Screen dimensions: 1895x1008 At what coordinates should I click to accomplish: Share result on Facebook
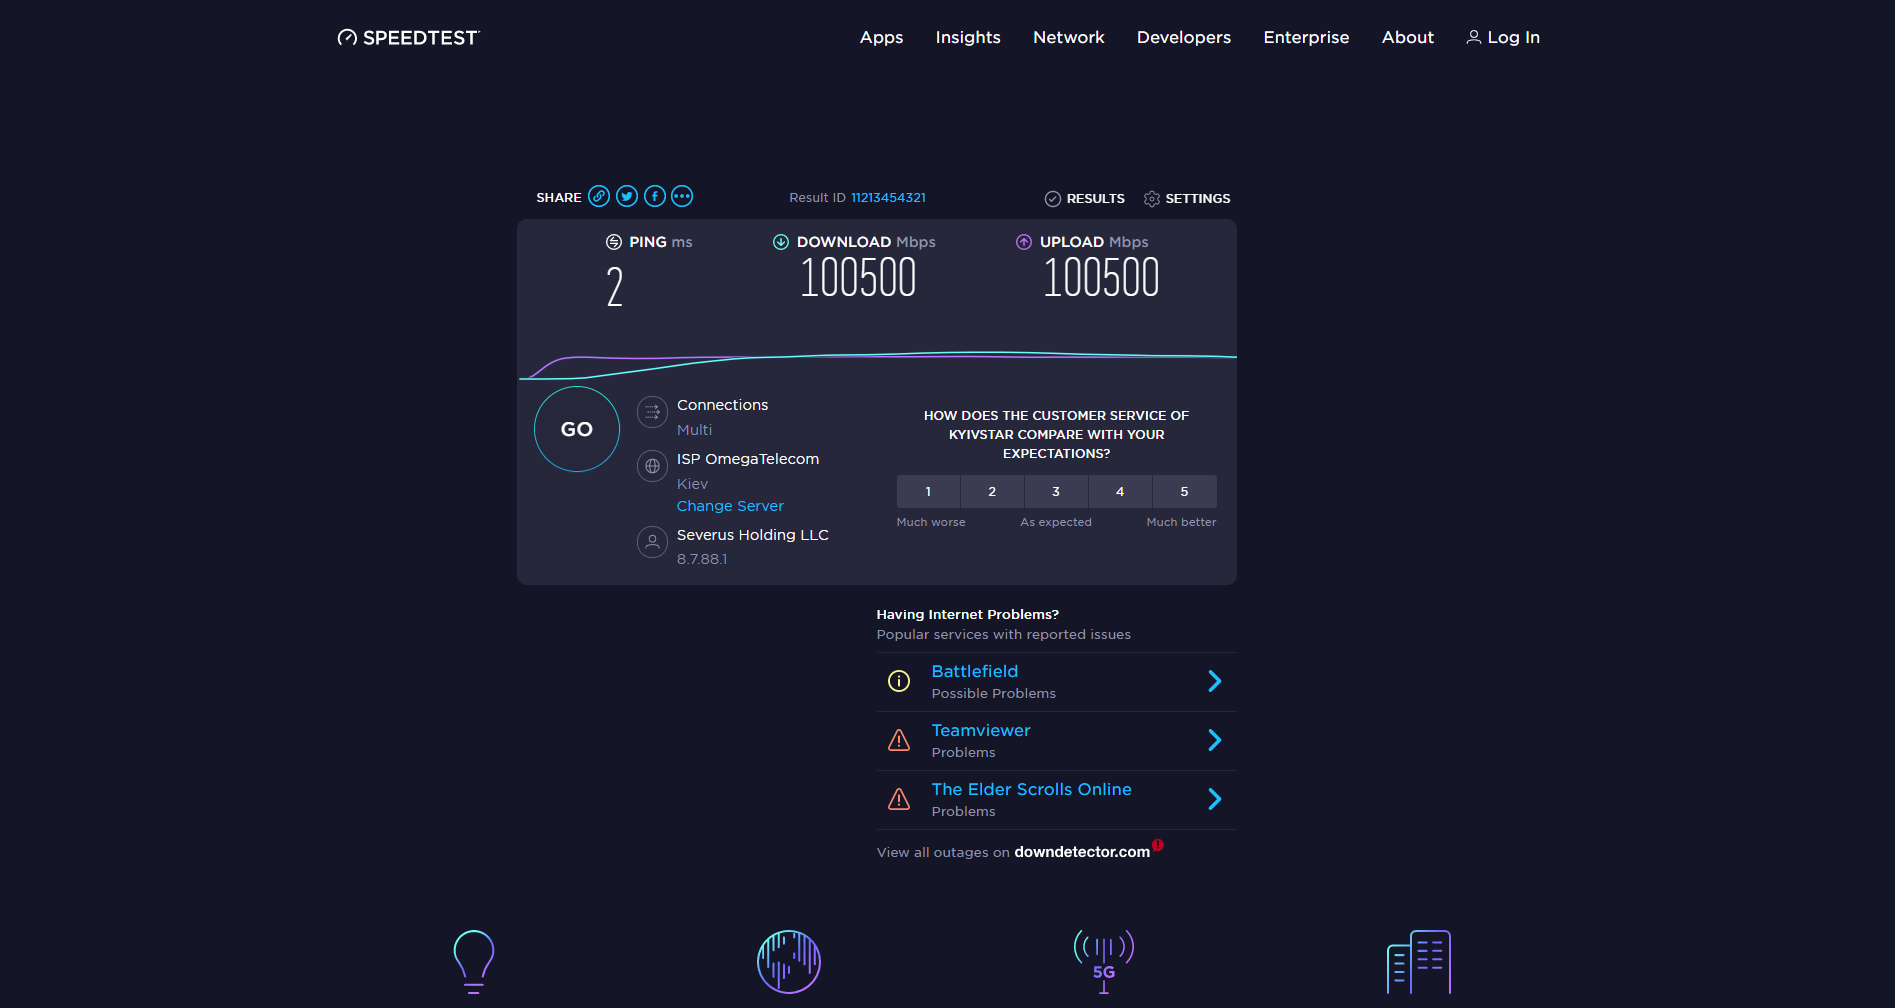pos(655,196)
